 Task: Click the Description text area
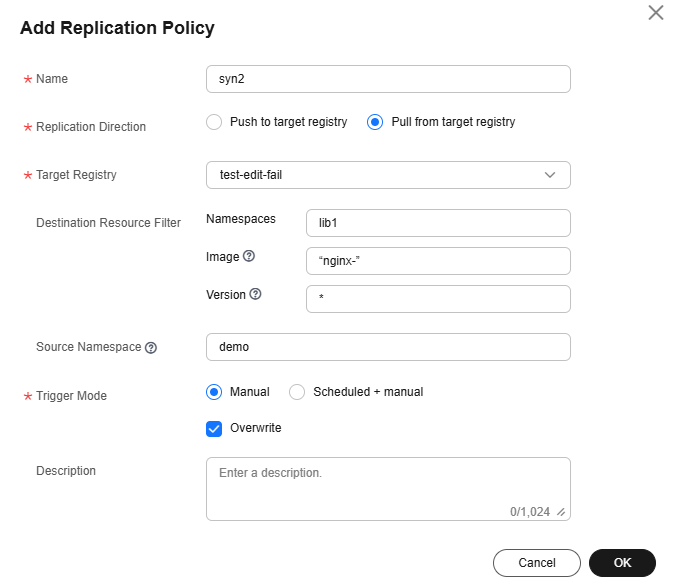(x=387, y=485)
